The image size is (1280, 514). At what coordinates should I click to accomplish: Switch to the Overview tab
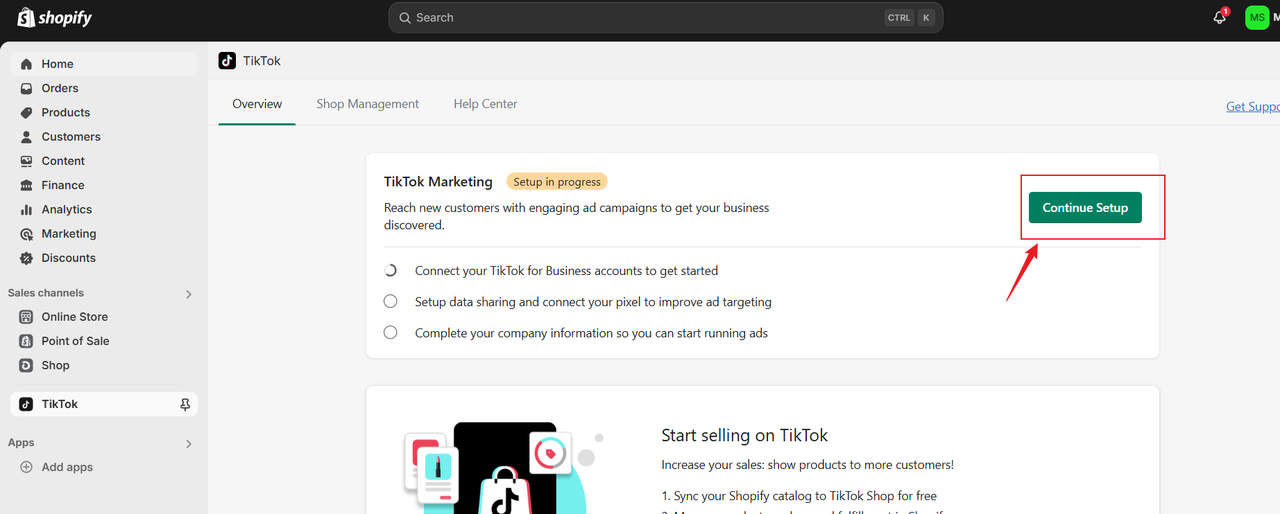[x=257, y=104]
